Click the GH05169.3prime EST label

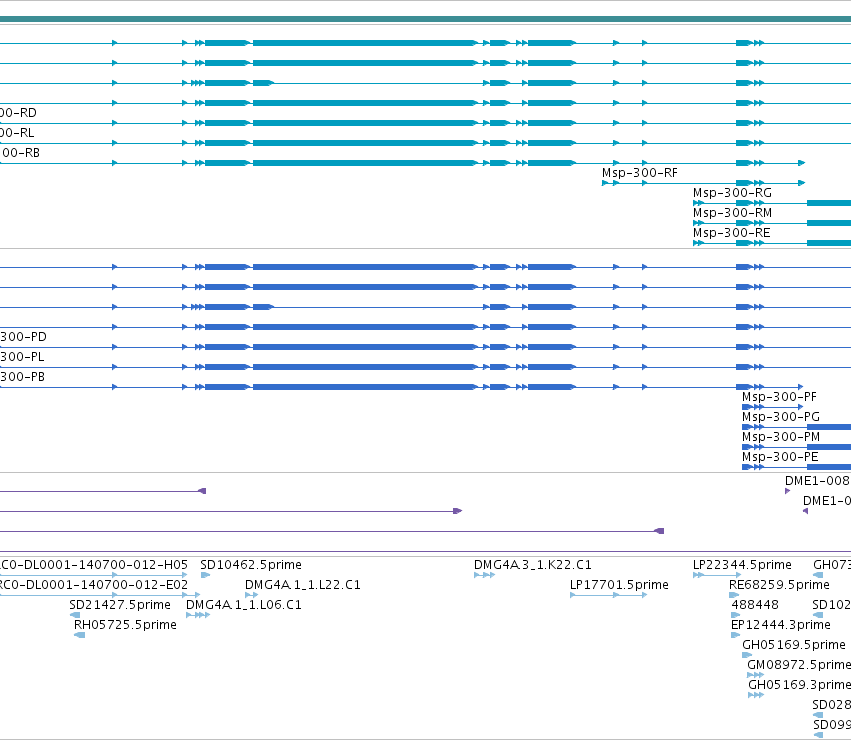click(x=799, y=686)
